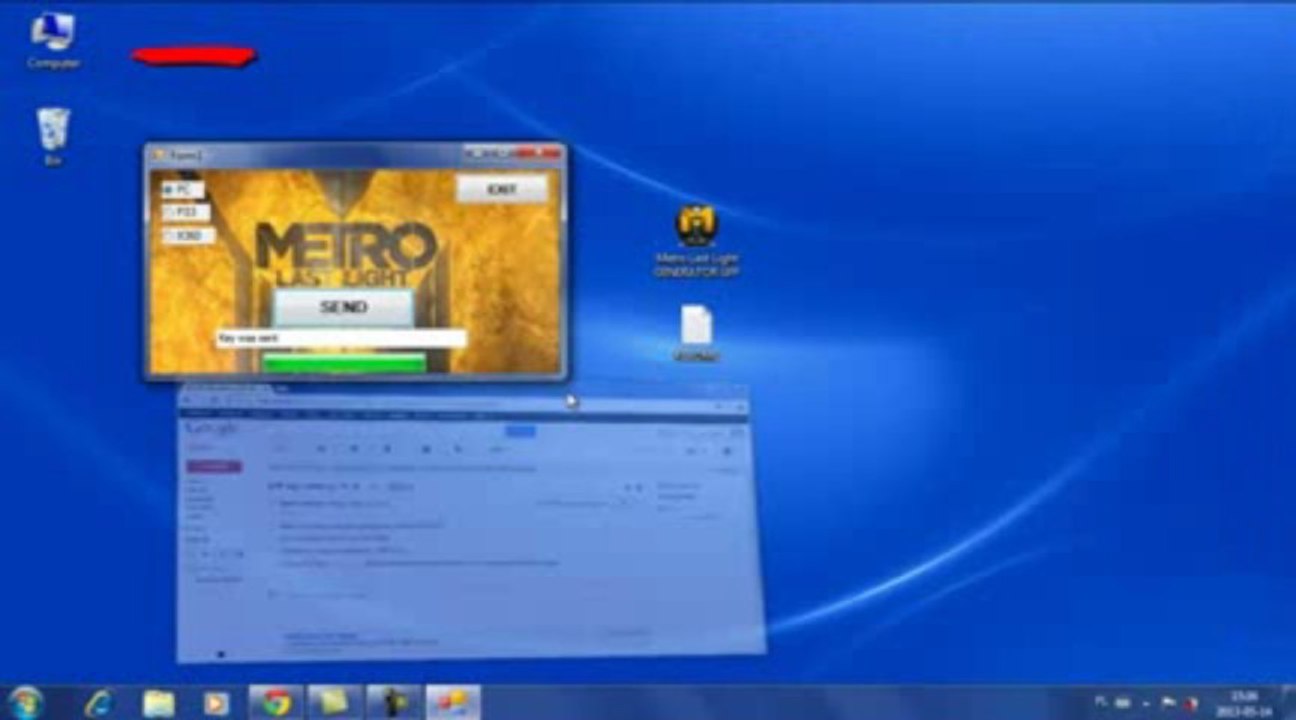This screenshot has width=1296, height=720.
Task: Launch Internet Explorer from the taskbar
Action: (98, 702)
